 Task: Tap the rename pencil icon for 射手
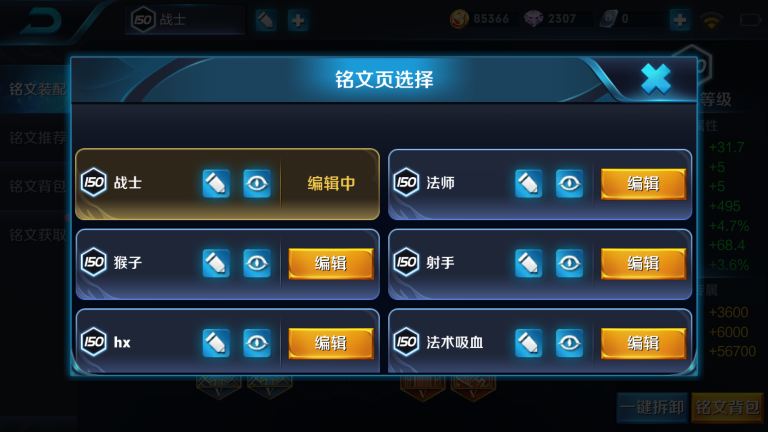click(x=528, y=264)
